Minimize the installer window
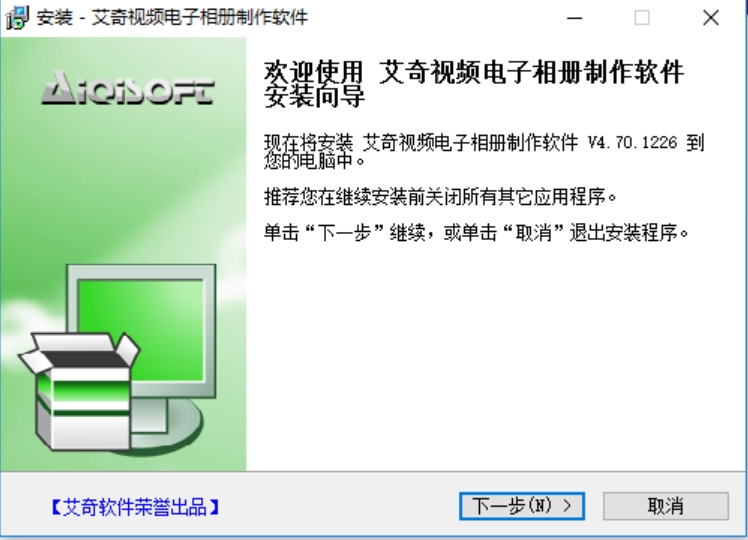The width and height of the screenshot is (748, 540). 575,18
